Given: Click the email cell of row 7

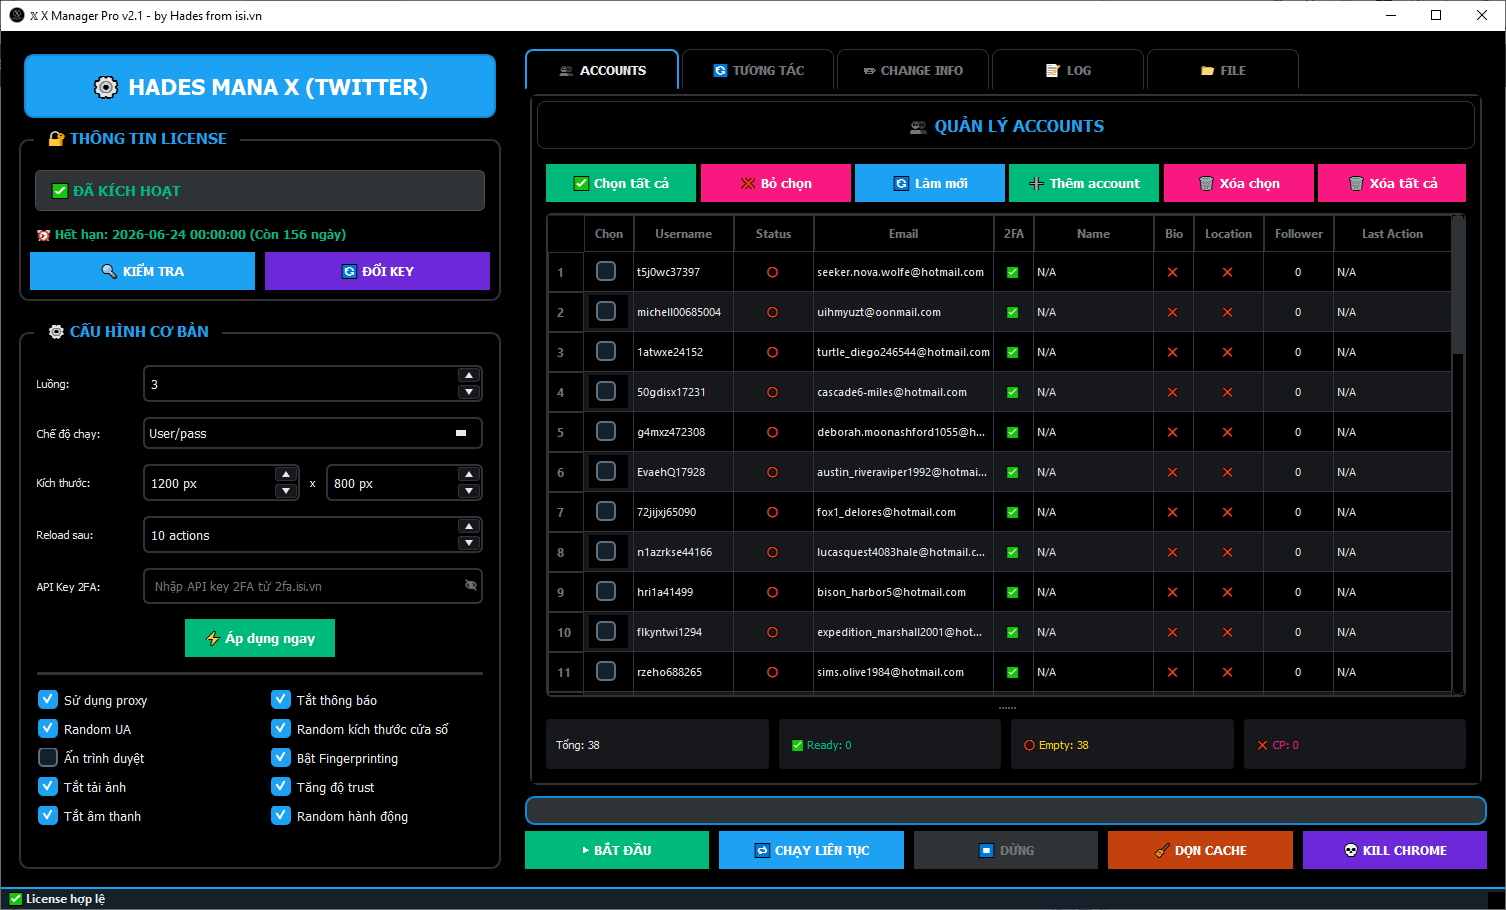Looking at the screenshot, I should point(903,511).
